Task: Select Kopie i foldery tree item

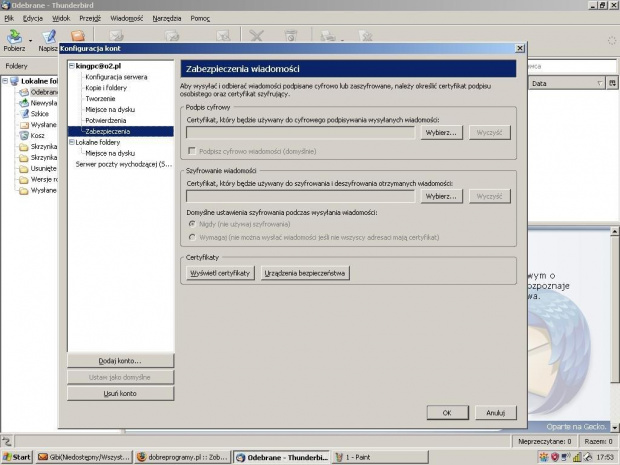Action: 106,88
